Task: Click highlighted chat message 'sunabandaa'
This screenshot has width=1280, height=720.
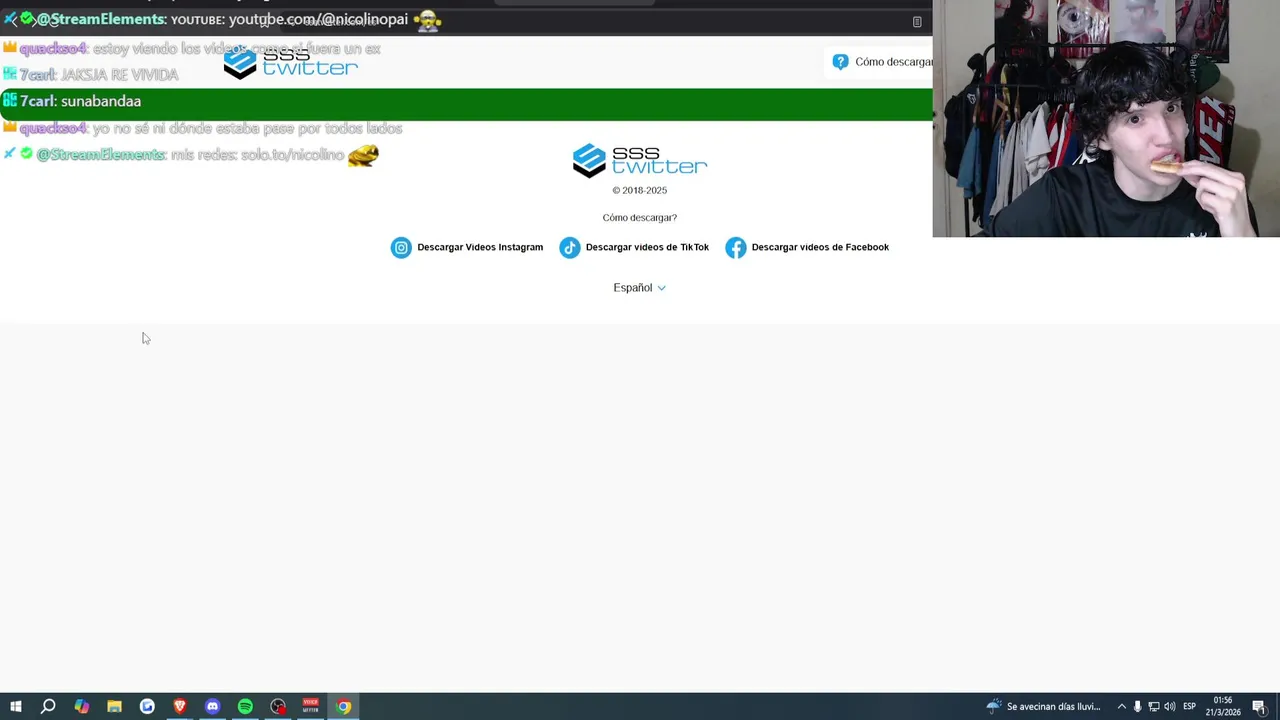Action: coord(101,101)
